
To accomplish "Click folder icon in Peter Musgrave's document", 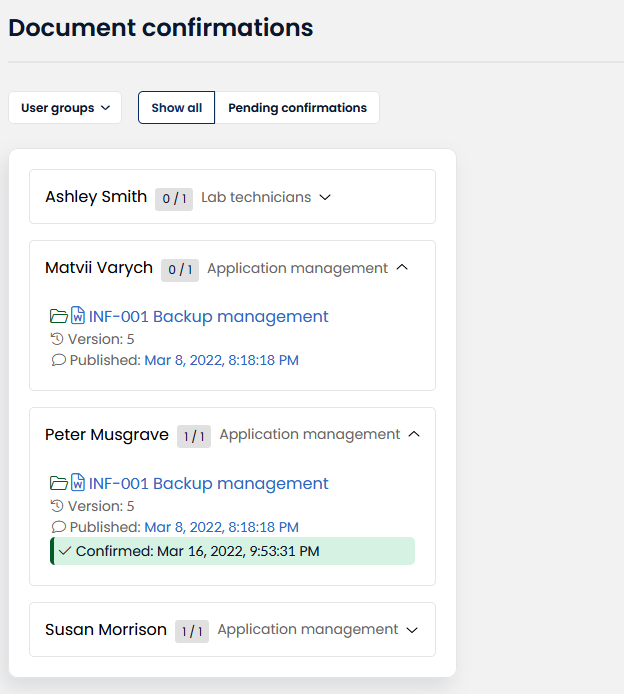I will coord(58,484).
